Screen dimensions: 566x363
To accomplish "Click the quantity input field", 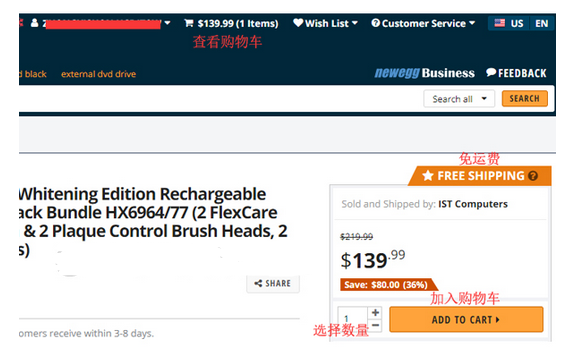I will [353, 319].
